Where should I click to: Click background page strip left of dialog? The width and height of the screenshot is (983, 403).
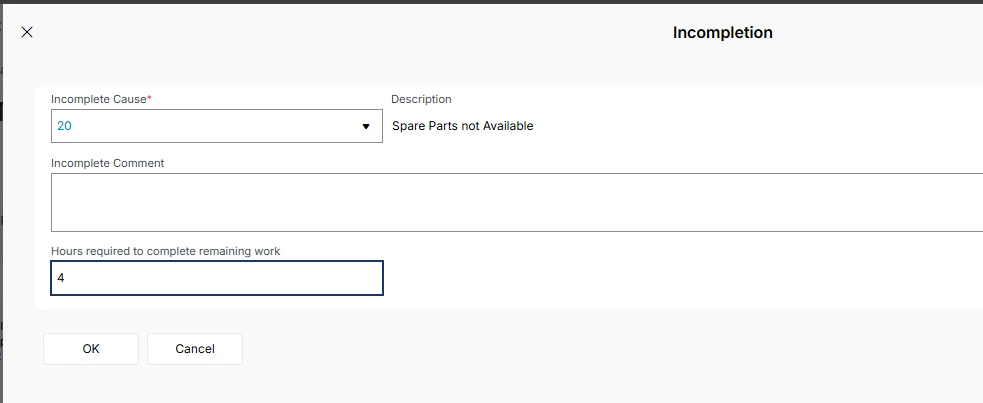click(x=1, y=200)
